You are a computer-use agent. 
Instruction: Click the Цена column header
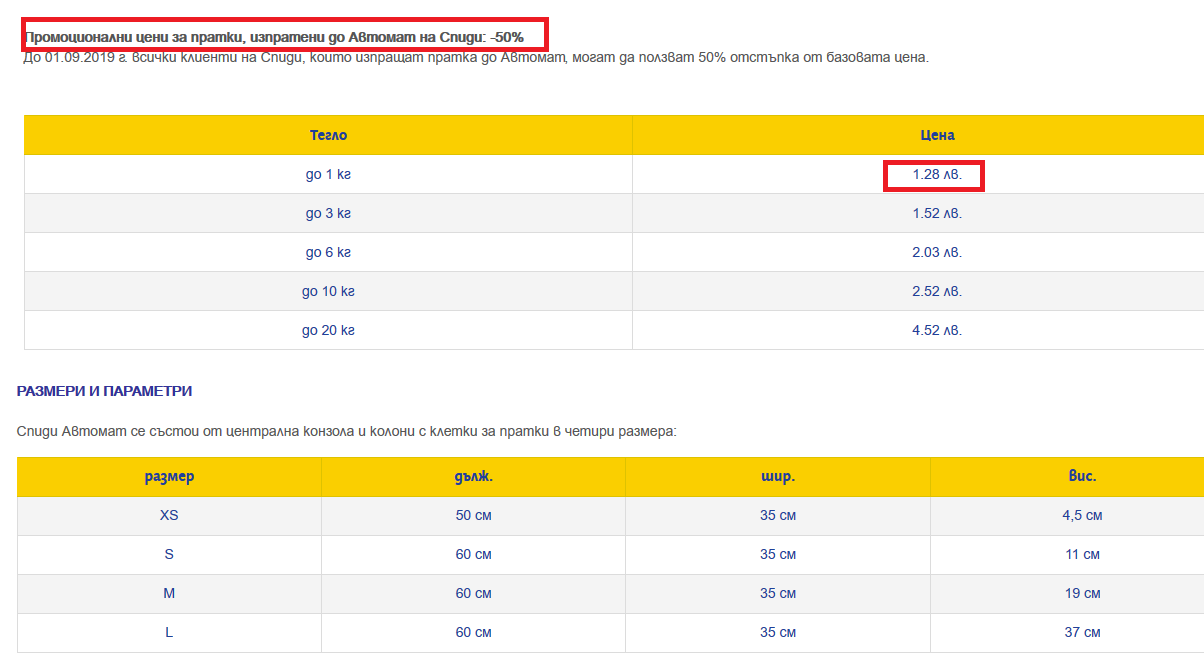click(937, 135)
